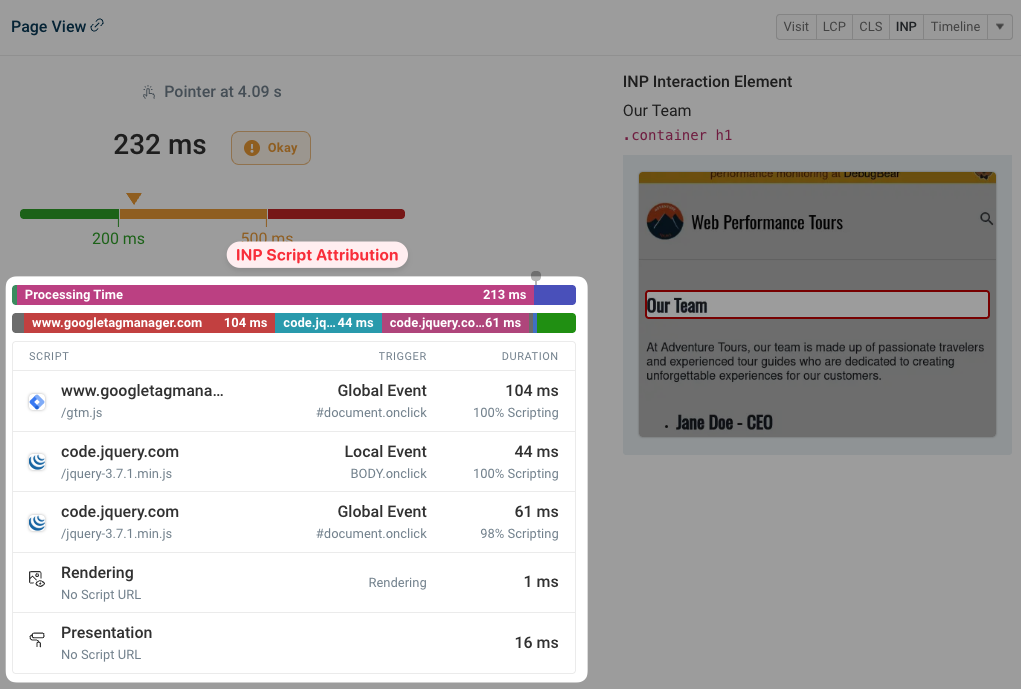Click the blue presentation delay bar segment
The width and height of the screenshot is (1021, 689).
pyautogui.click(x=555, y=294)
